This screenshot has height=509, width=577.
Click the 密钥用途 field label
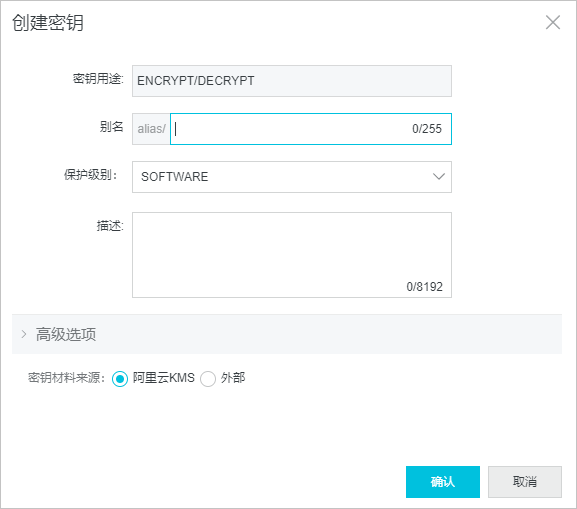tap(98, 78)
